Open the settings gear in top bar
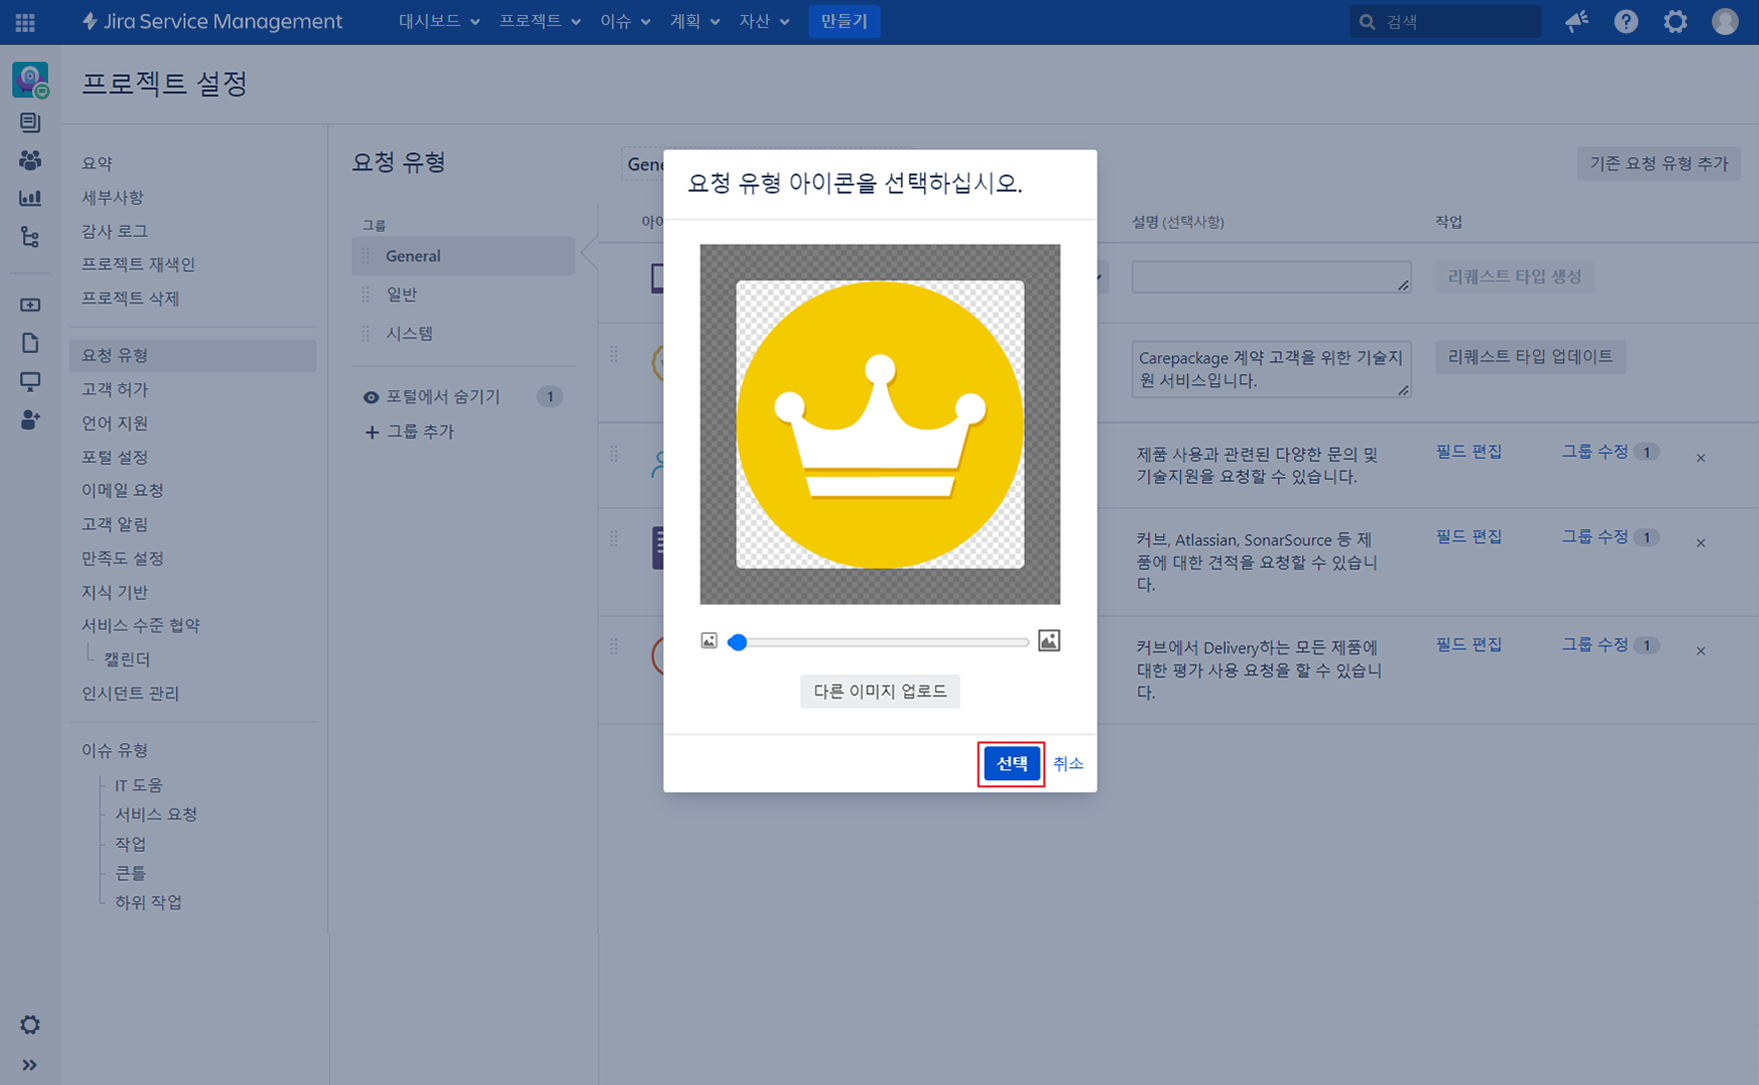This screenshot has width=1759, height=1085. [1675, 21]
